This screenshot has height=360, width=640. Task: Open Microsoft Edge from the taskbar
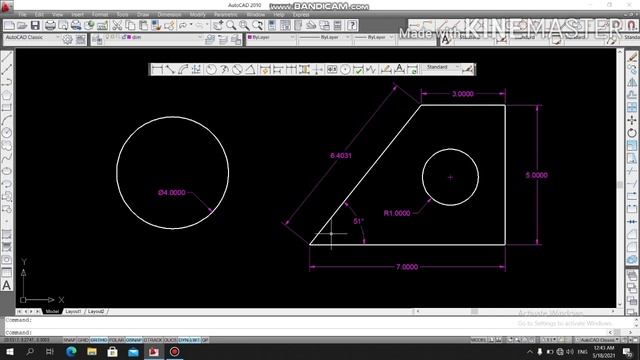[x=71, y=351]
